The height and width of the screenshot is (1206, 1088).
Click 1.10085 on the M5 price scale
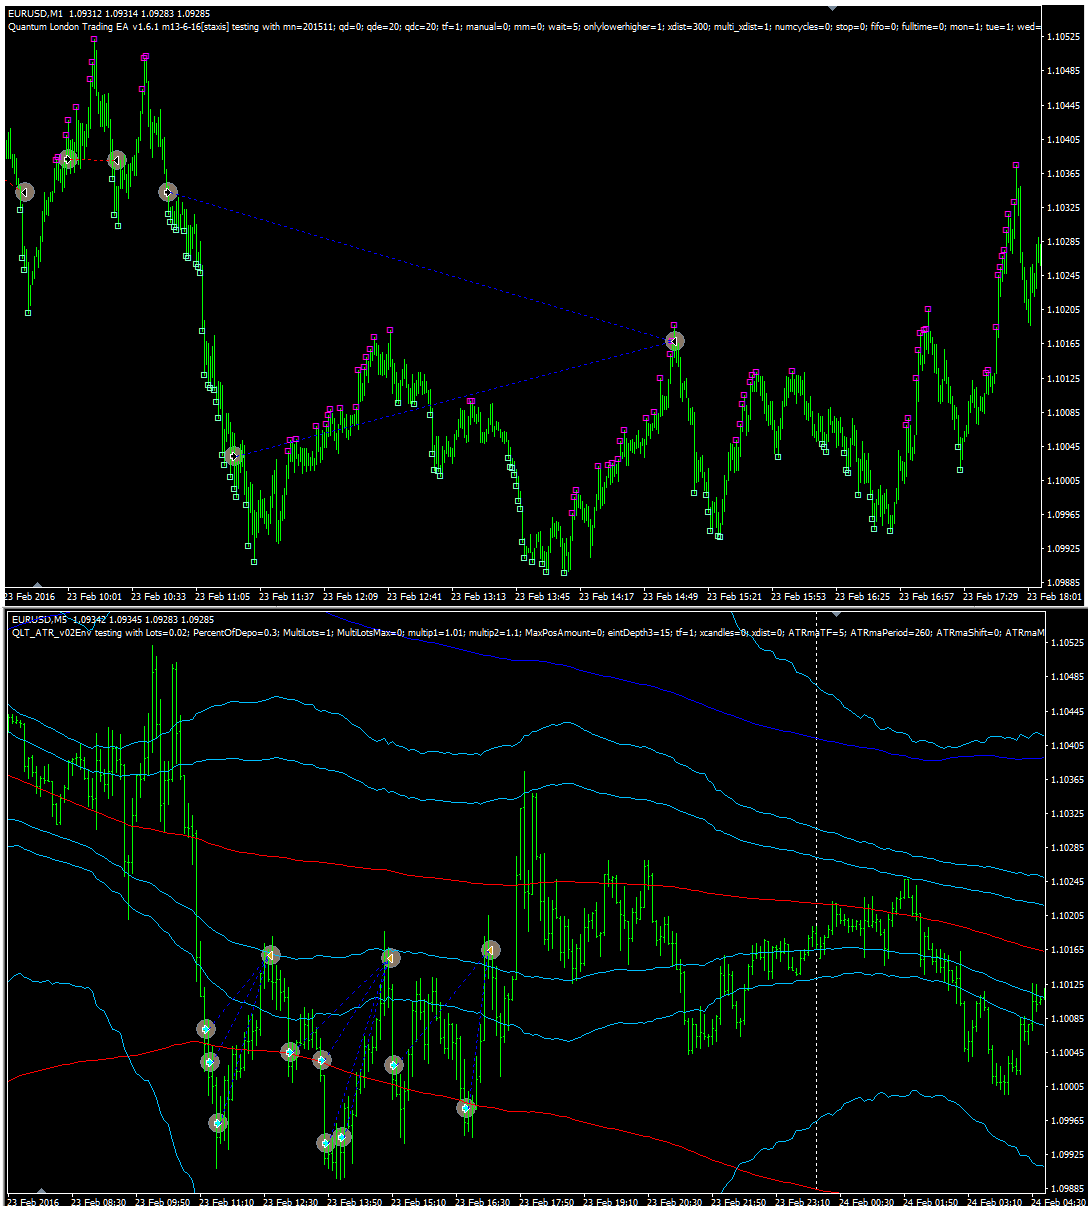coord(1066,1018)
